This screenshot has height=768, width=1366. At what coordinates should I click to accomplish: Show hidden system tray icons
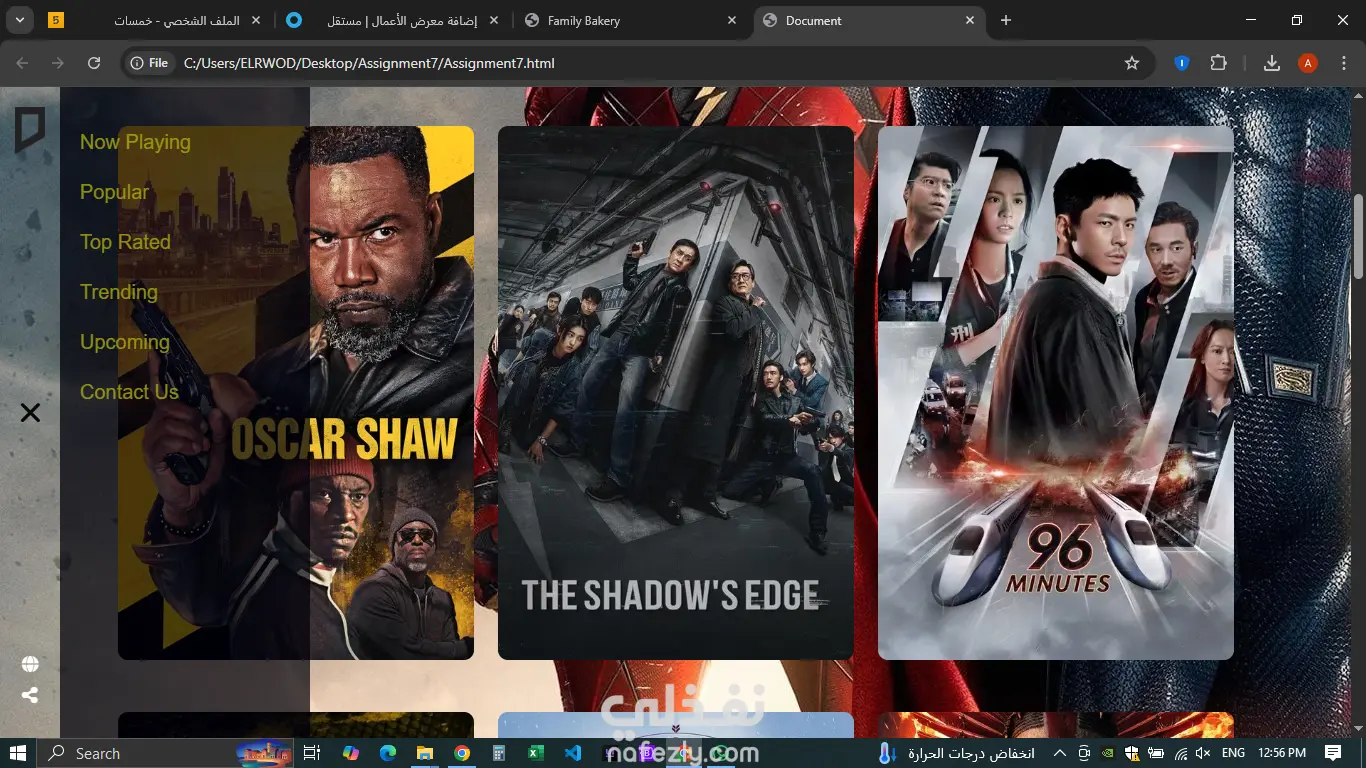pos(1059,753)
